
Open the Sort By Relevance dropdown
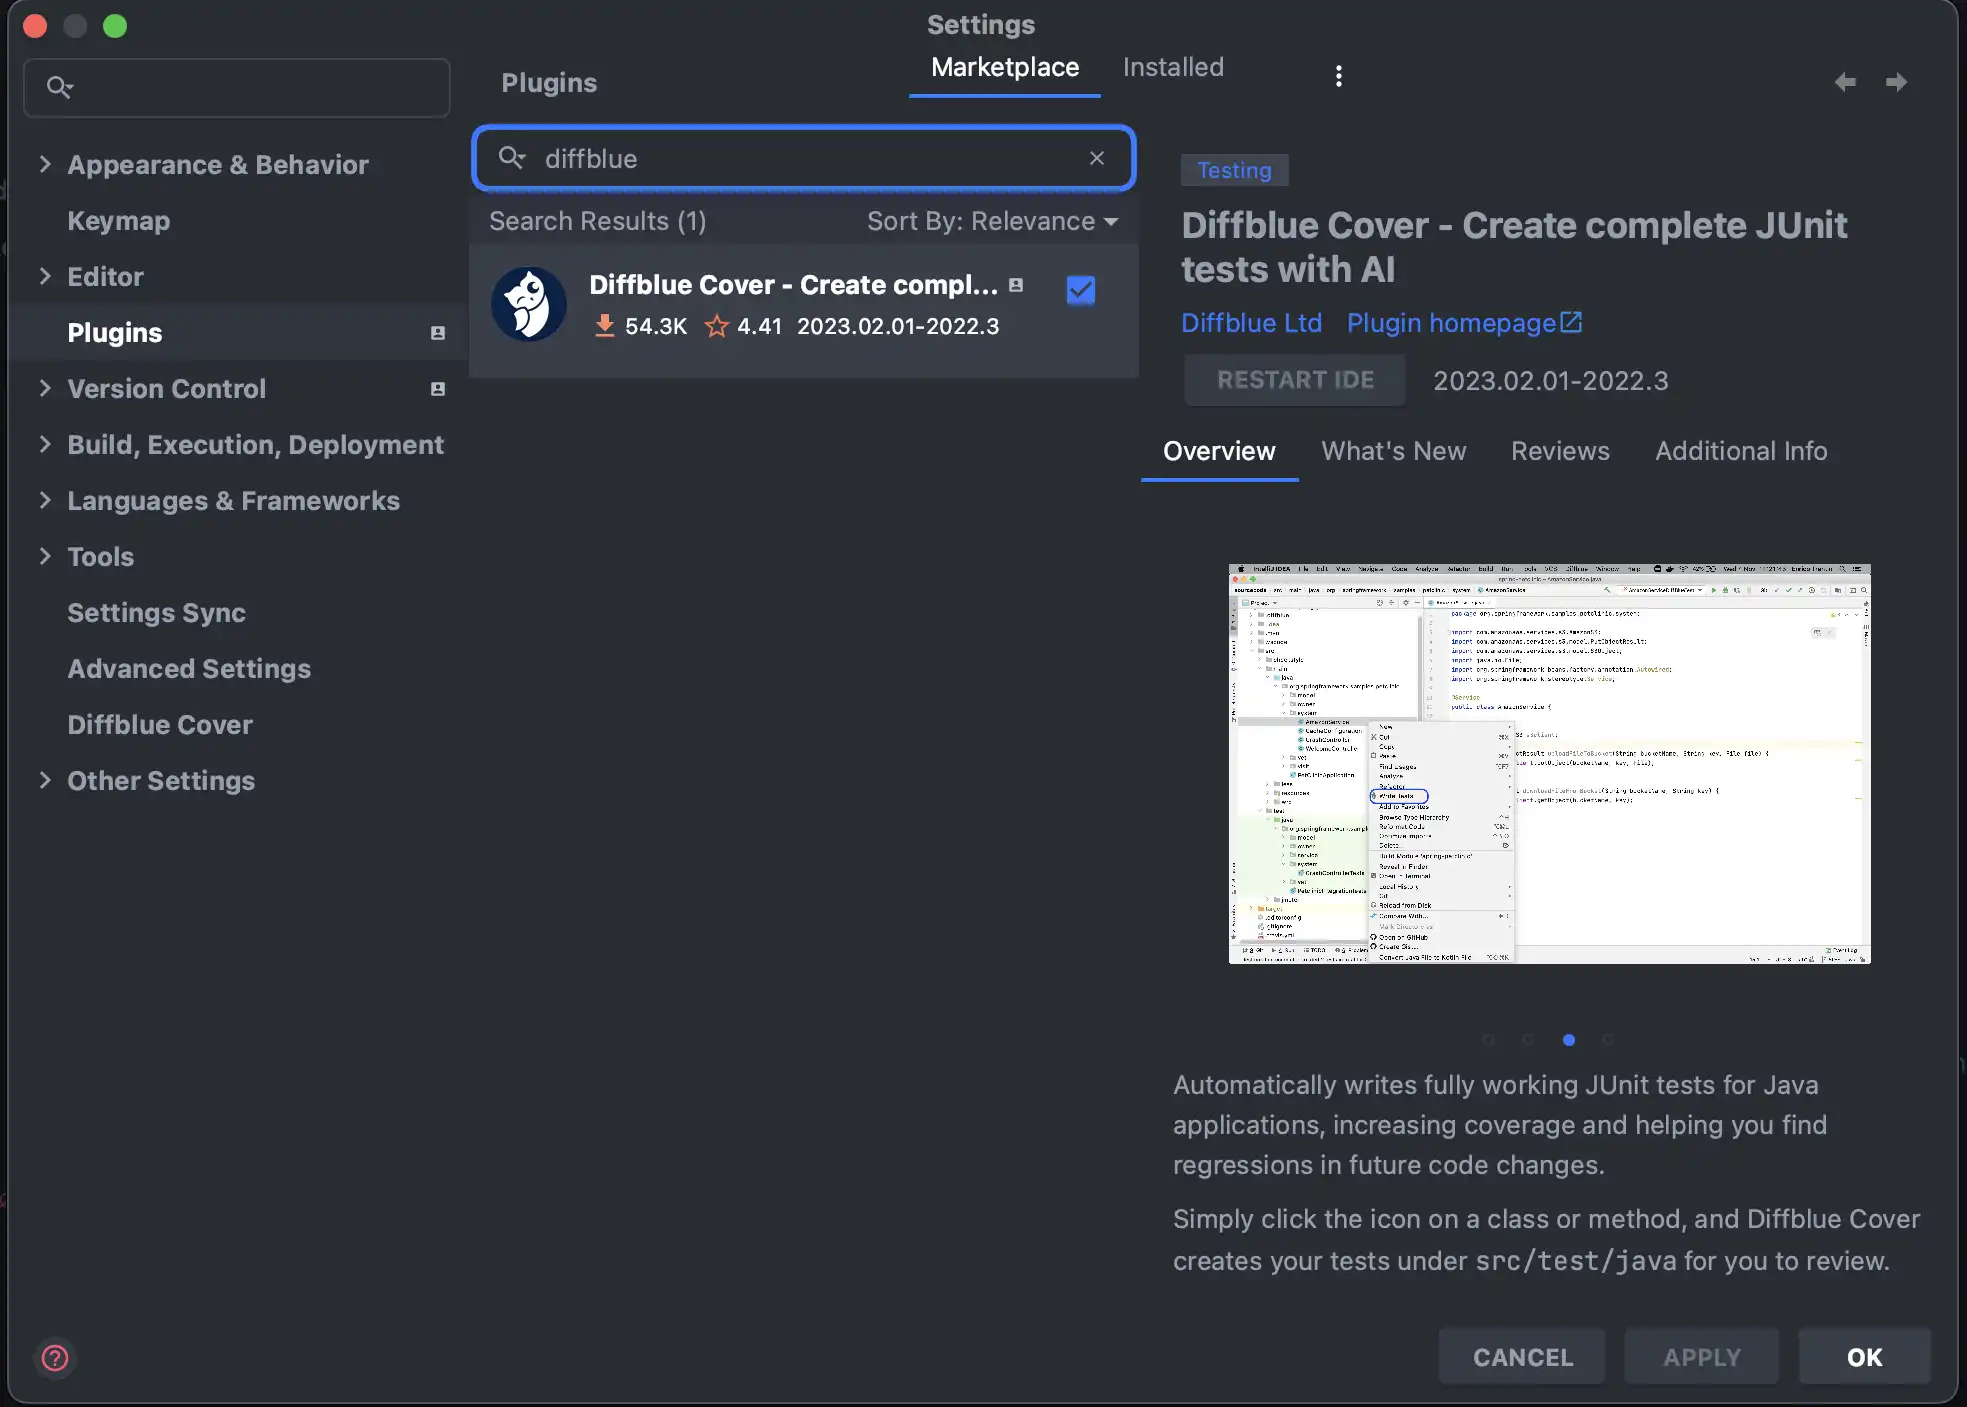click(x=991, y=221)
